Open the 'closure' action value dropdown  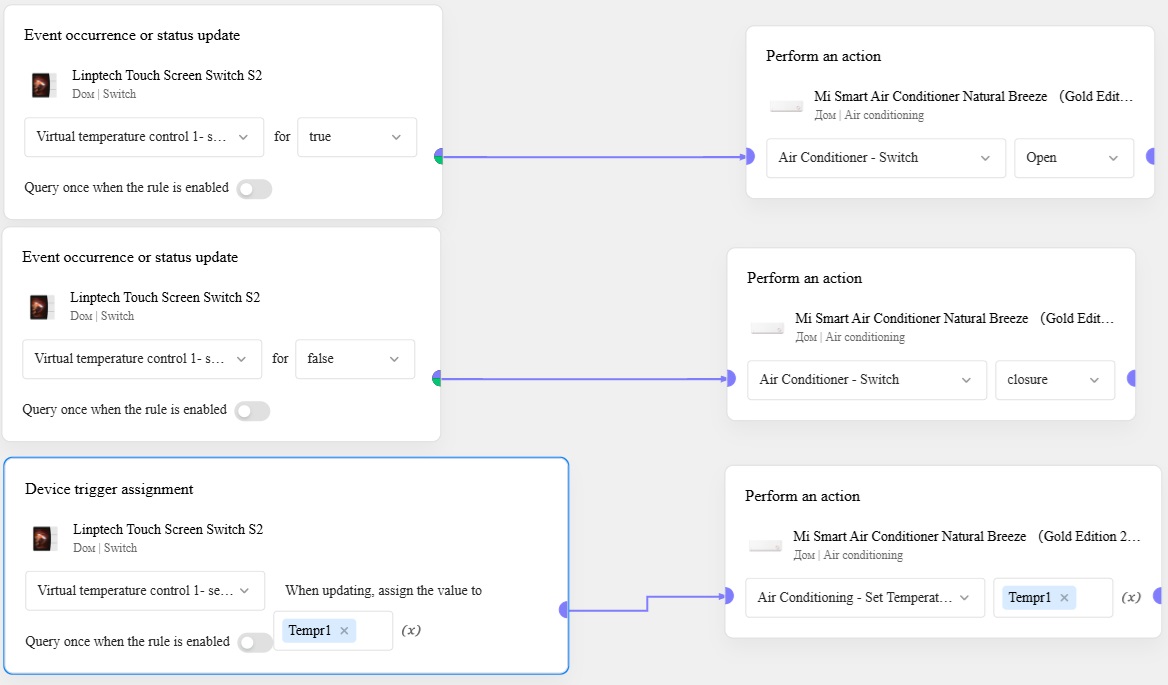pos(1054,380)
